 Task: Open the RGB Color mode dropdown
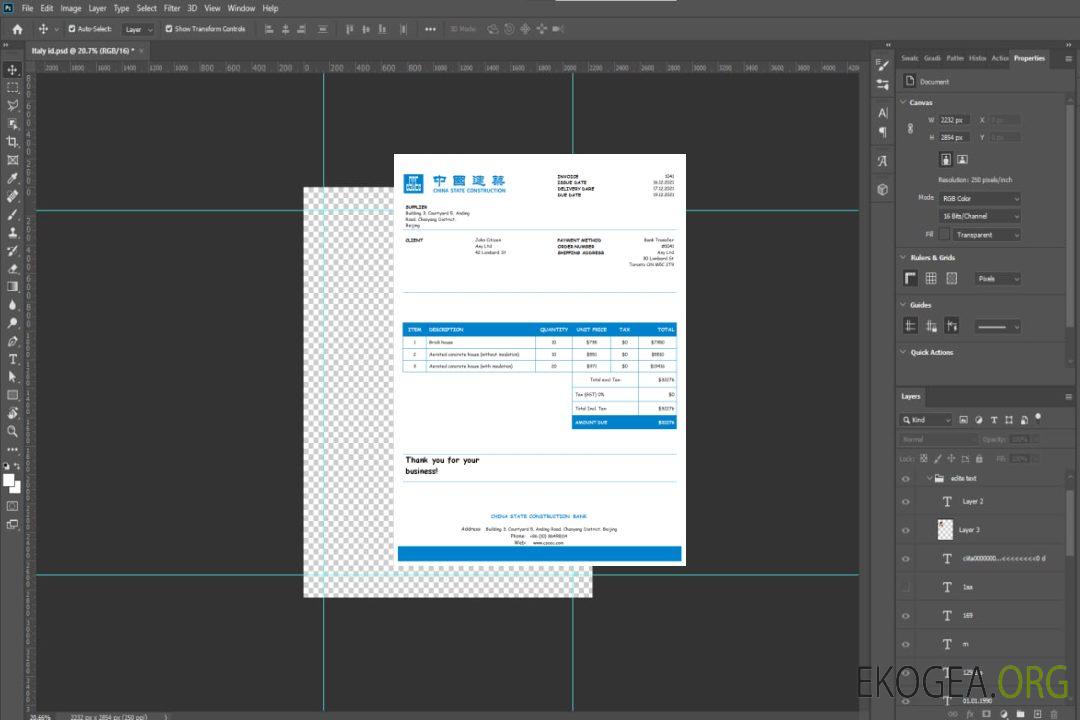[979, 198]
